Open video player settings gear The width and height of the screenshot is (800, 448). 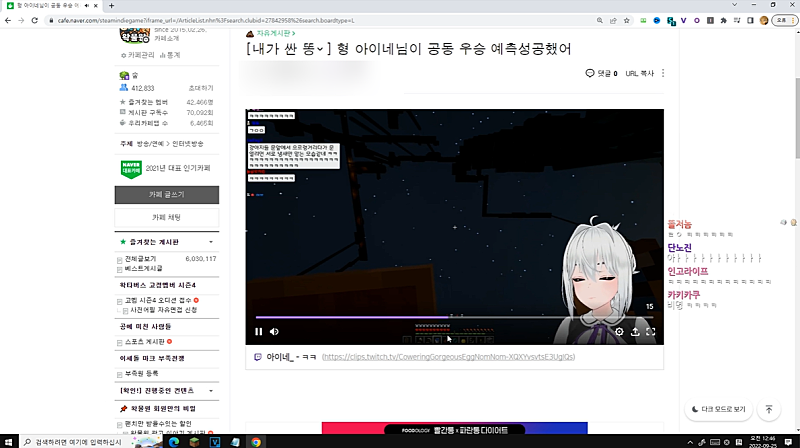pos(619,332)
